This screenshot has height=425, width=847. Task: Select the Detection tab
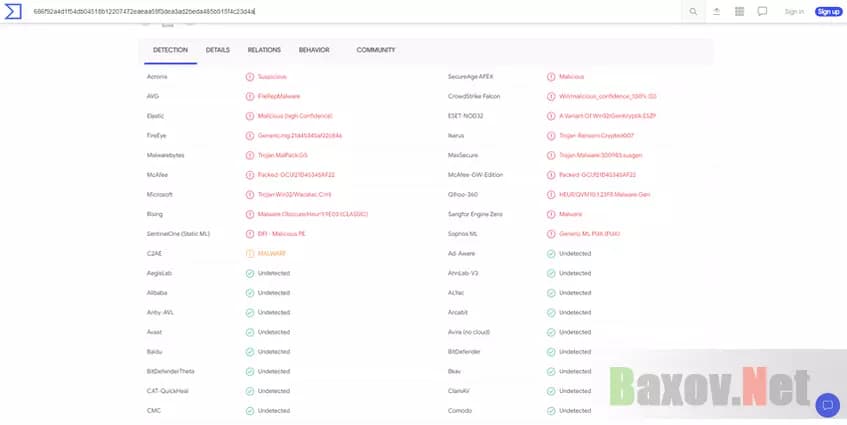(170, 50)
